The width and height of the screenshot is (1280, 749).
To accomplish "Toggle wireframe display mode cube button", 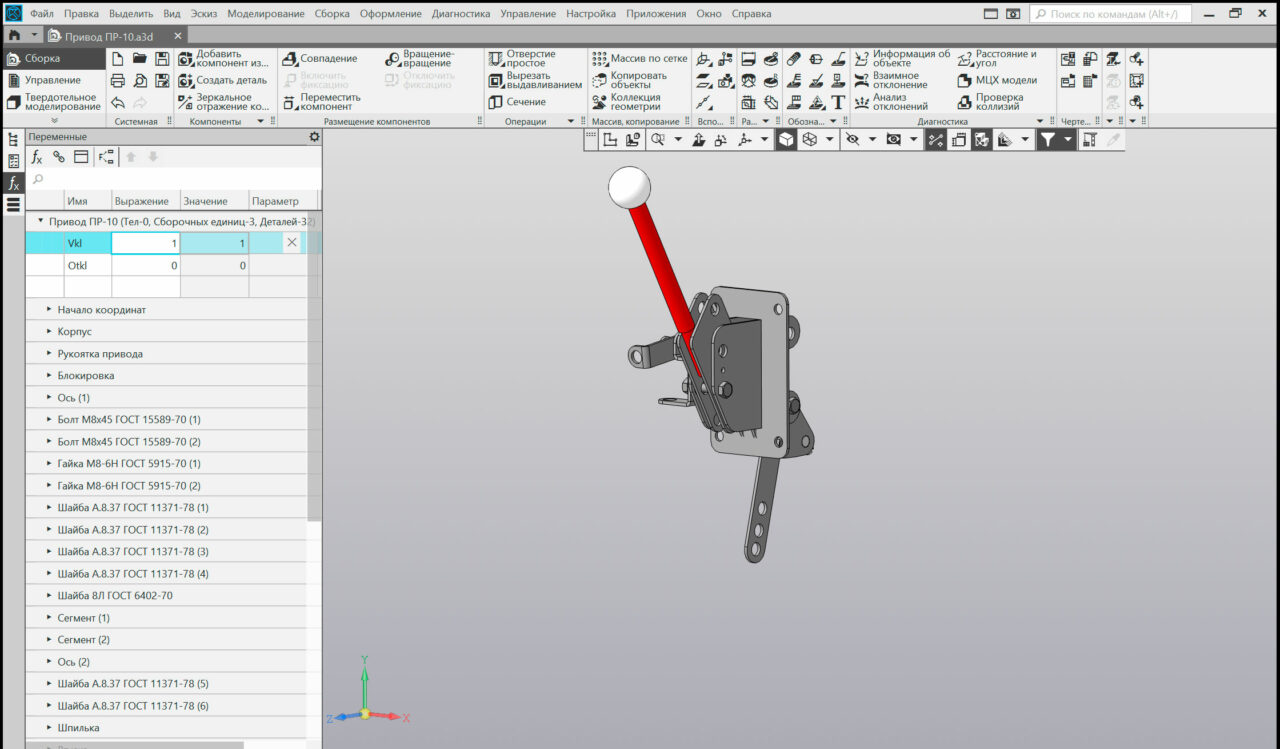I will (810, 140).
